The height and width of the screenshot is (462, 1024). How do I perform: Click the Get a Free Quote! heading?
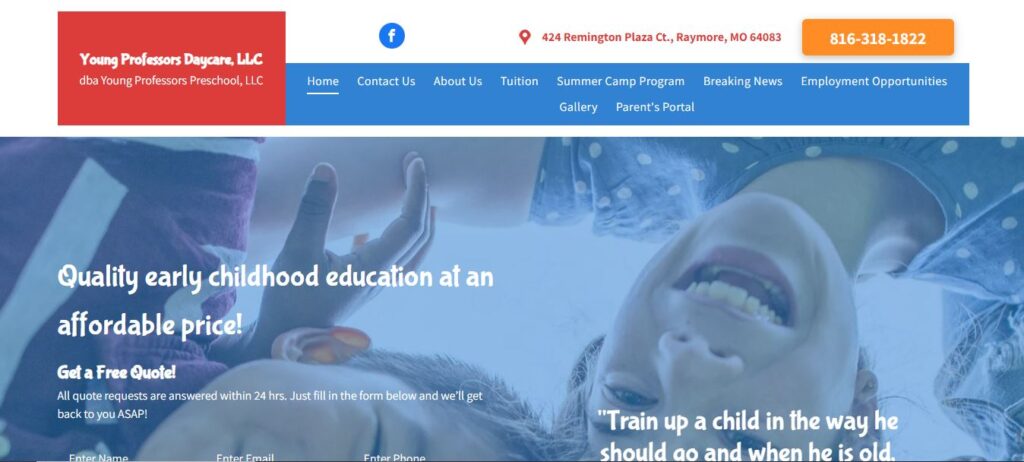(x=116, y=372)
